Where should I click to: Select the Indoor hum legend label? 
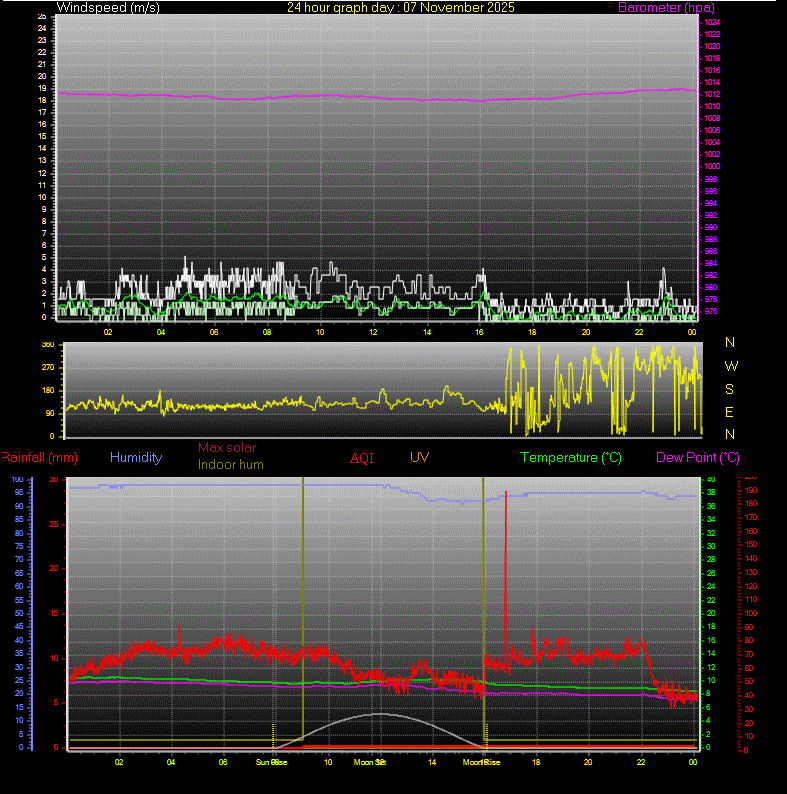tap(231, 464)
